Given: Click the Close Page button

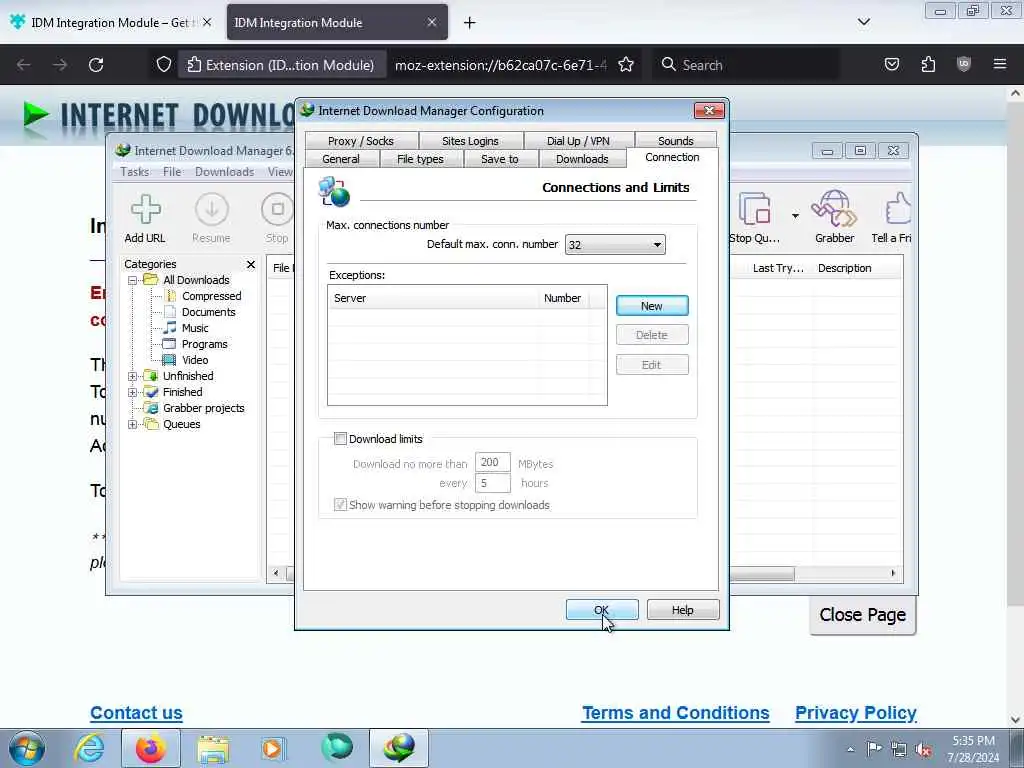Looking at the screenshot, I should pos(862,615).
